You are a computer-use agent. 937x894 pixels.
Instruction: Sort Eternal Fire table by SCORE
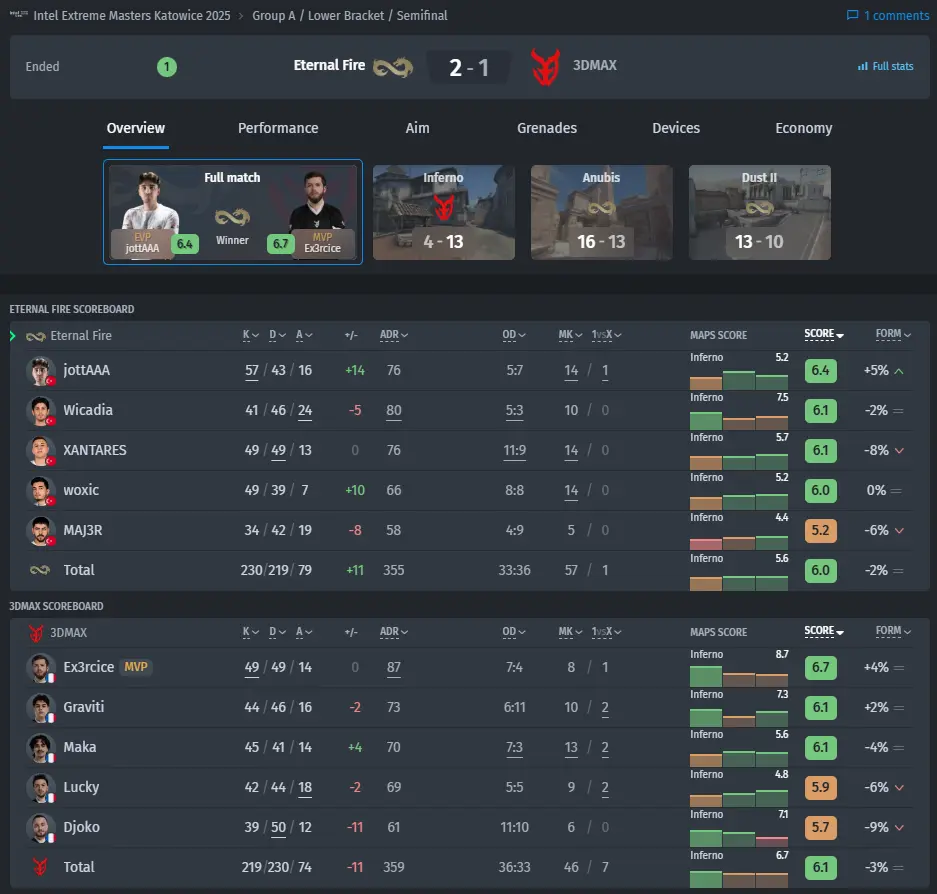coord(823,334)
